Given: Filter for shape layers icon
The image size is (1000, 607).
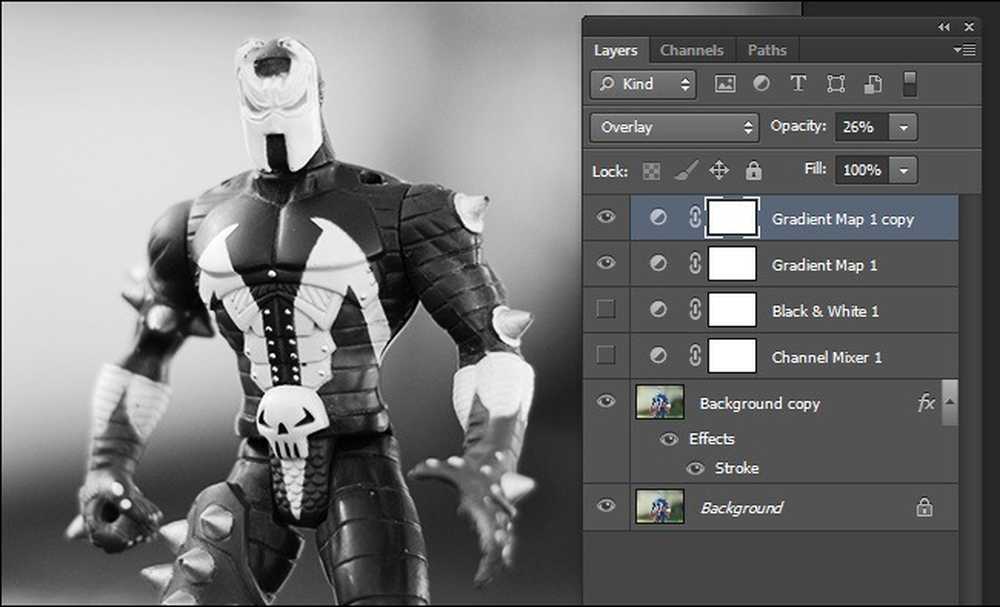Looking at the screenshot, I should click(835, 84).
